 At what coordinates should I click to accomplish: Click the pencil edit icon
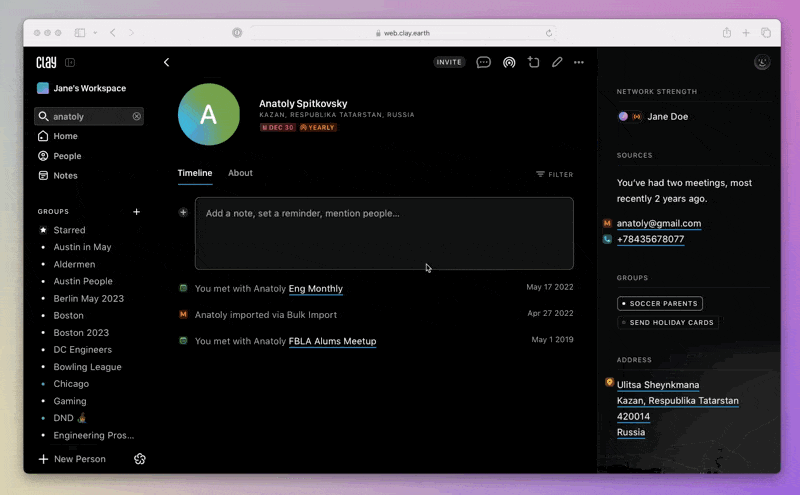coord(557,62)
